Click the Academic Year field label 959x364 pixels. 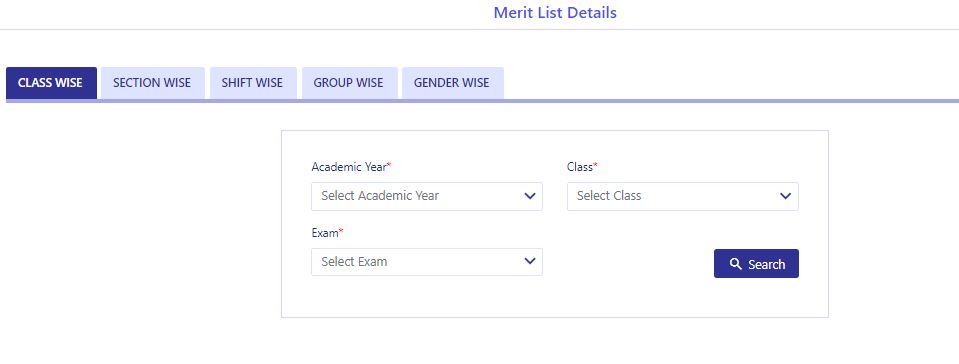point(349,166)
